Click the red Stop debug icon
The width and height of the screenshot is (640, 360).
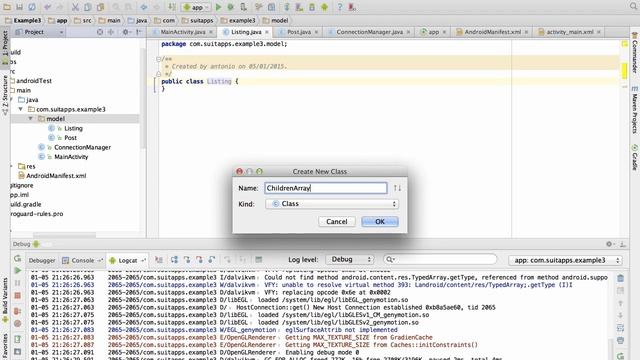point(18,296)
